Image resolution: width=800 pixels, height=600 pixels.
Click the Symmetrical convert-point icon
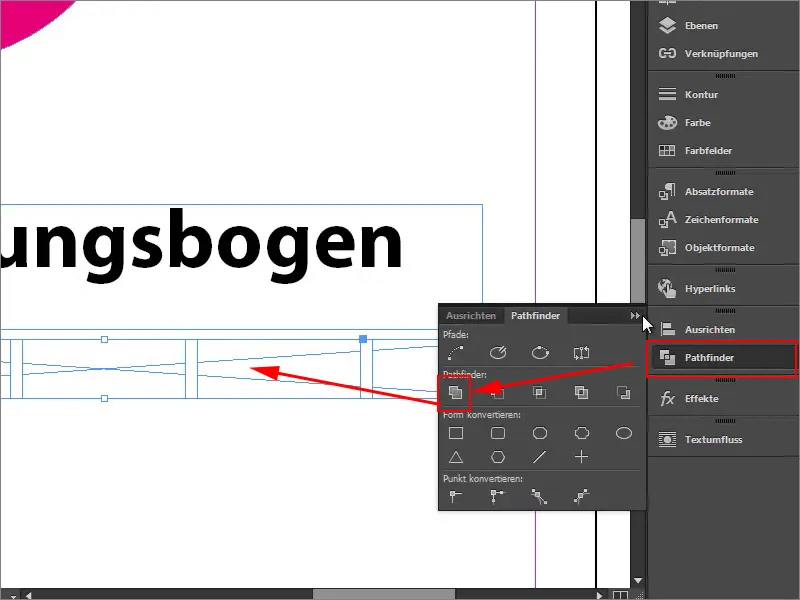click(582, 496)
